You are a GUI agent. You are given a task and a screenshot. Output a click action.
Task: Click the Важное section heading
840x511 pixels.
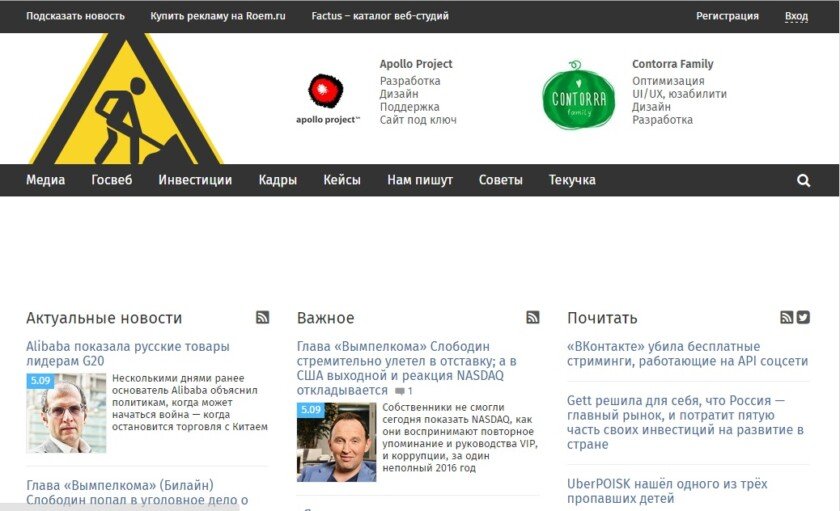point(325,318)
